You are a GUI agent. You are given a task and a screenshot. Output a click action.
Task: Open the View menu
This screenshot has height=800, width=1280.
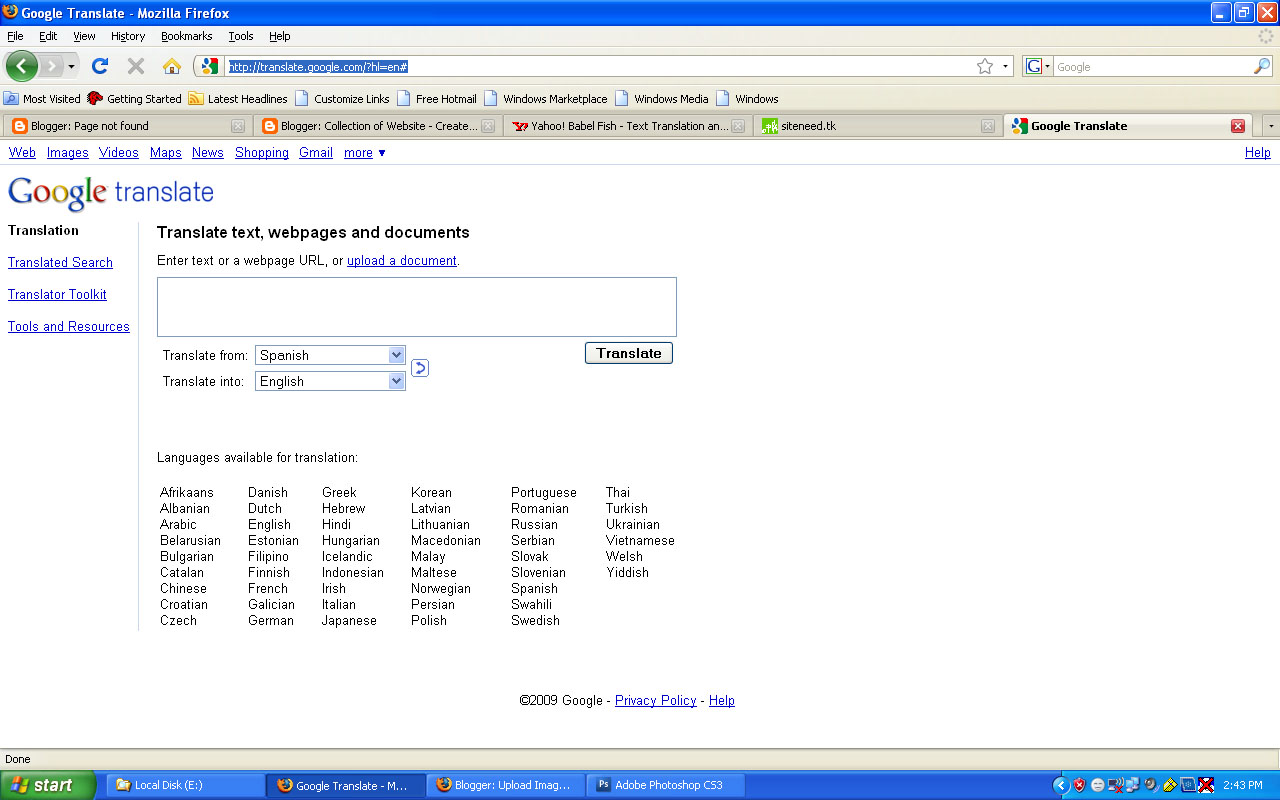click(84, 36)
